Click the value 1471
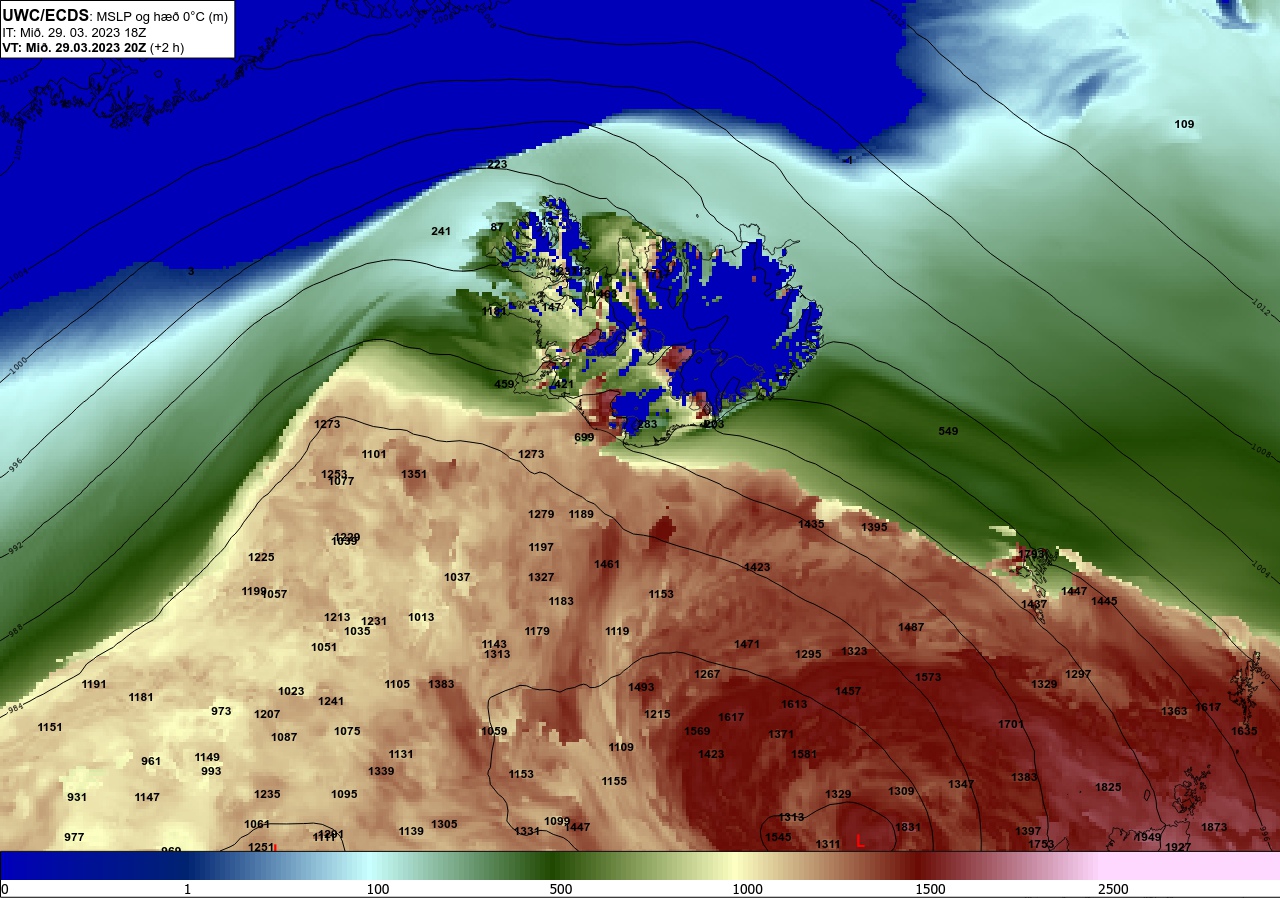1280x898 pixels. pos(747,644)
